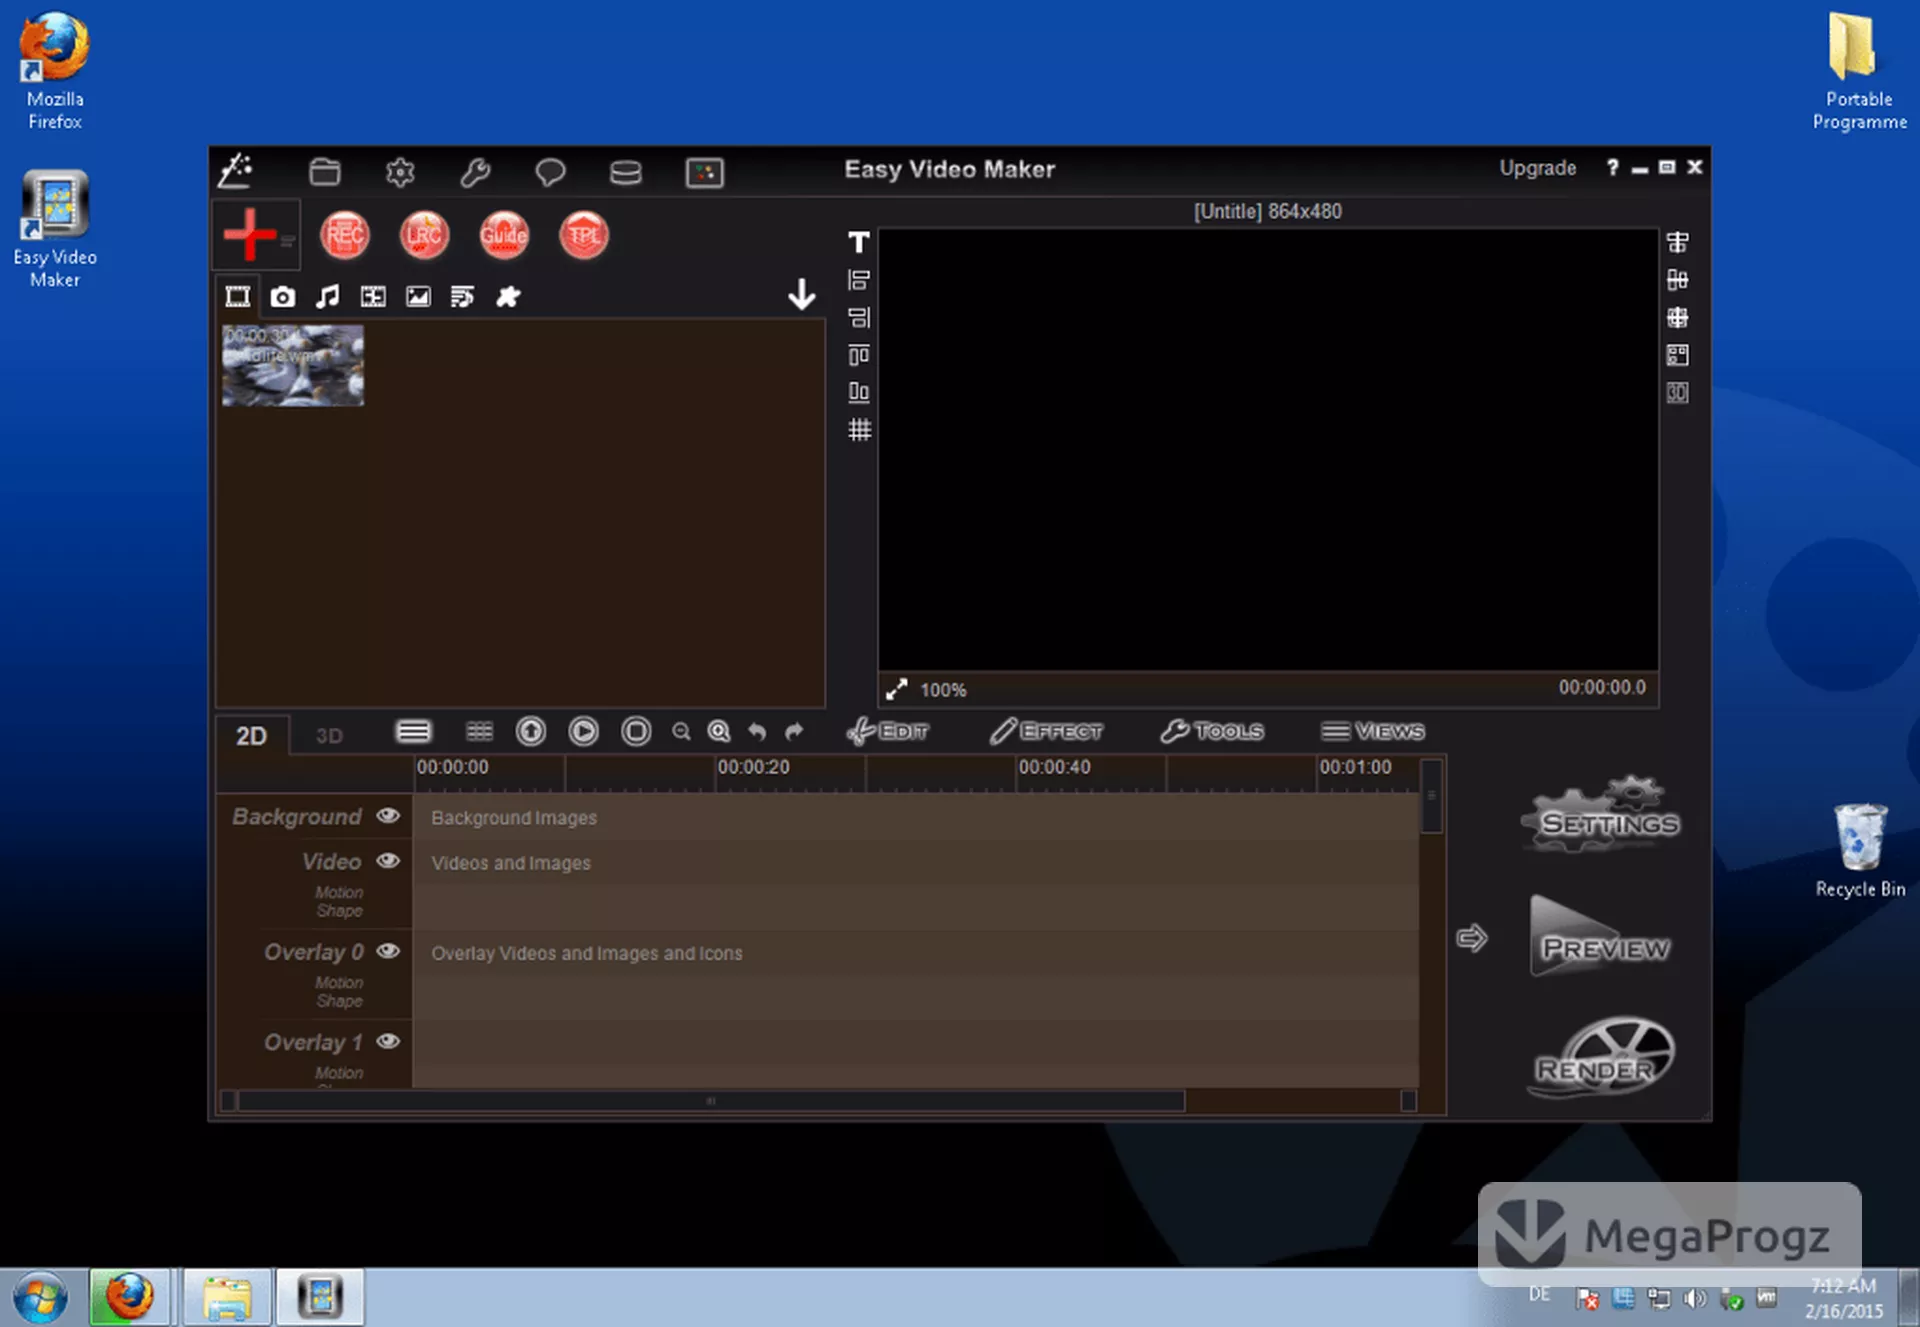Open the gear settings icon in top toolbar

coord(400,172)
